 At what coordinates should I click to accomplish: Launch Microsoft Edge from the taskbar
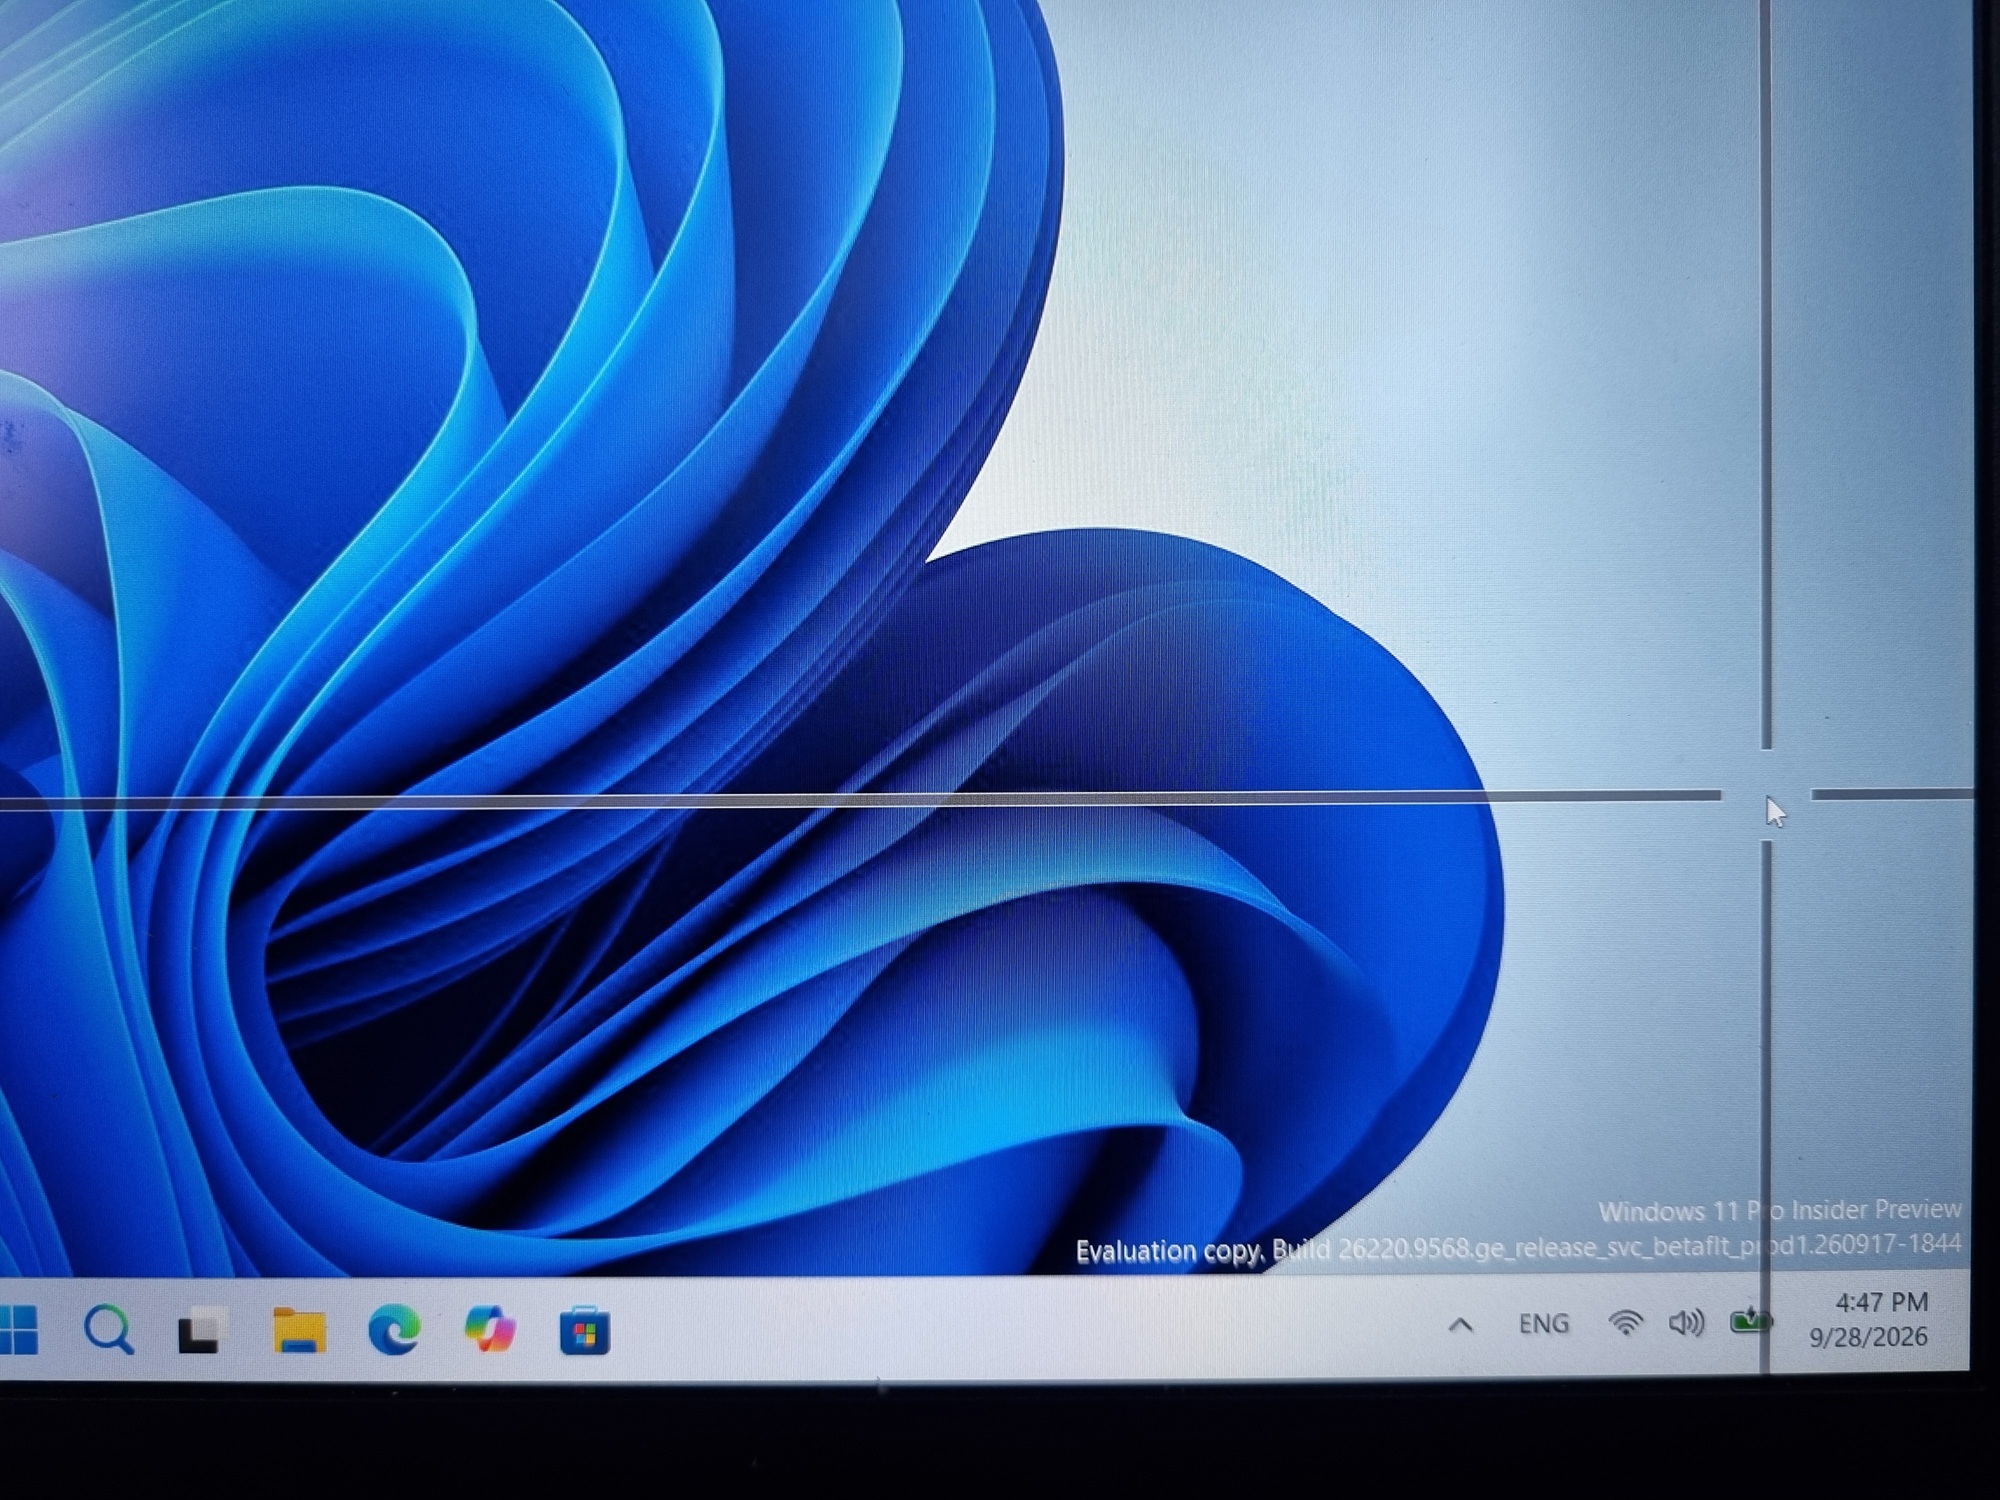click(x=394, y=1330)
